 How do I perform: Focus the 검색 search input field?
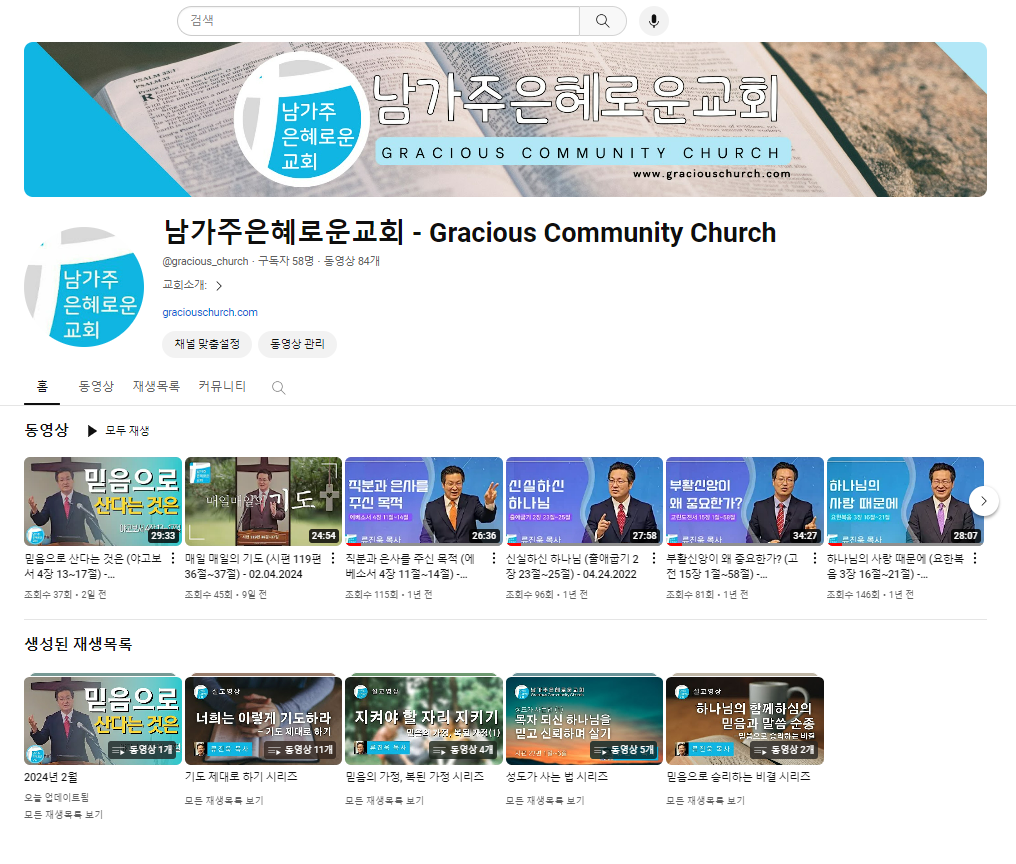click(380, 21)
